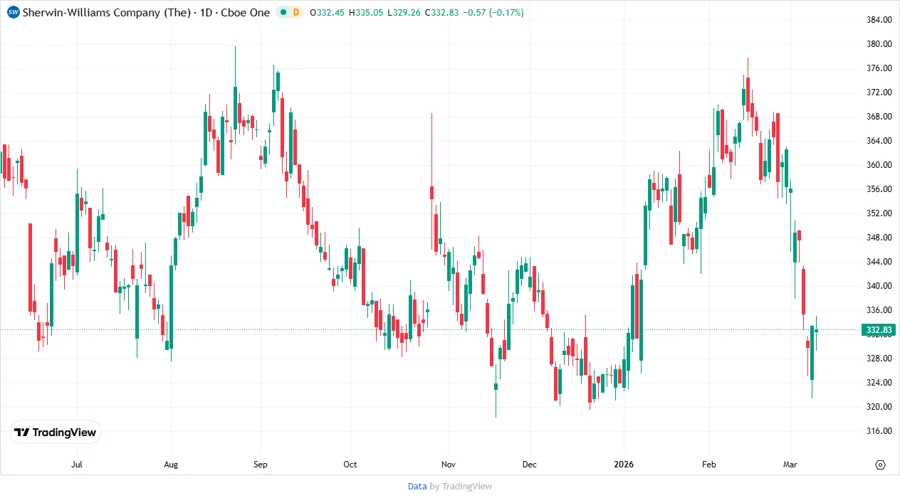The image size is (900, 498).
Task: Click the current price tag 332.83
Action: (x=879, y=330)
